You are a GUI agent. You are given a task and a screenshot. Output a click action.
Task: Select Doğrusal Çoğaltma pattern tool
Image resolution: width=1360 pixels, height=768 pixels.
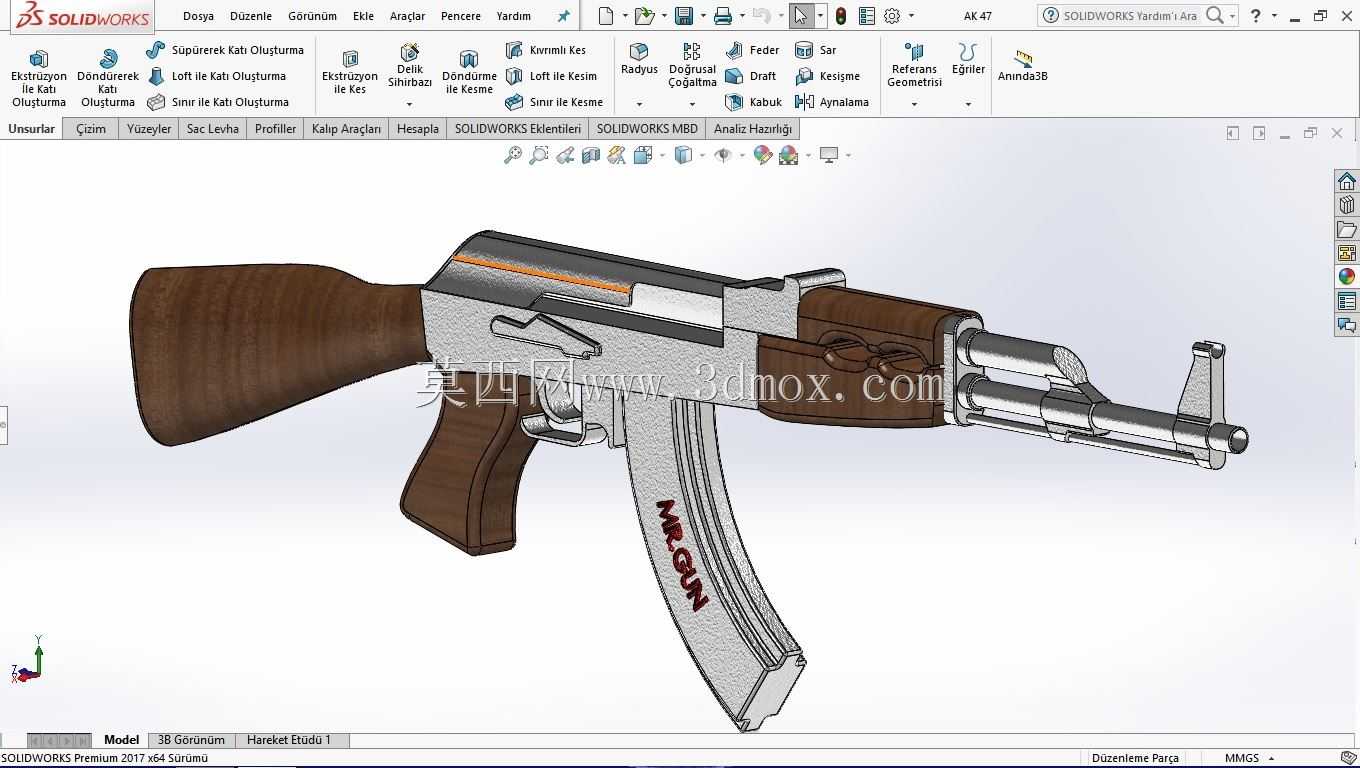point(692,66)
